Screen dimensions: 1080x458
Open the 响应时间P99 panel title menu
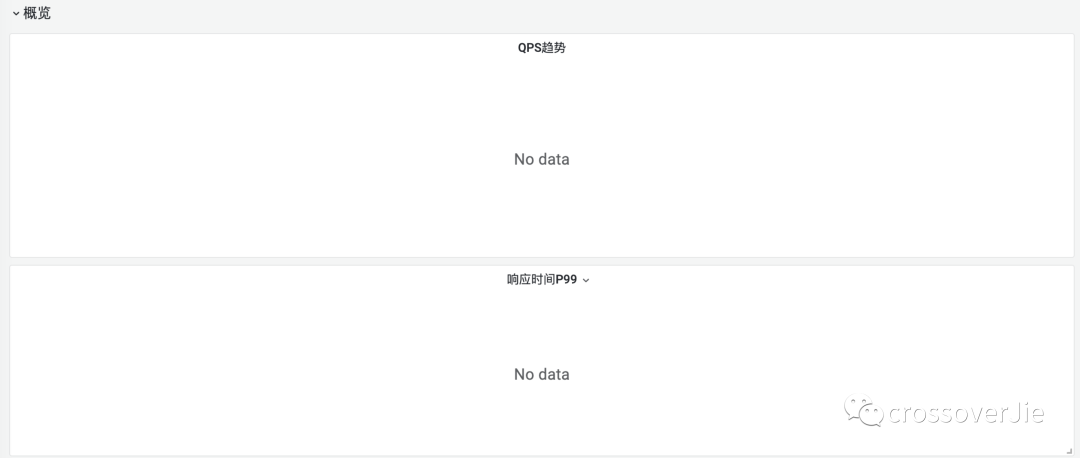pos(542,280)
